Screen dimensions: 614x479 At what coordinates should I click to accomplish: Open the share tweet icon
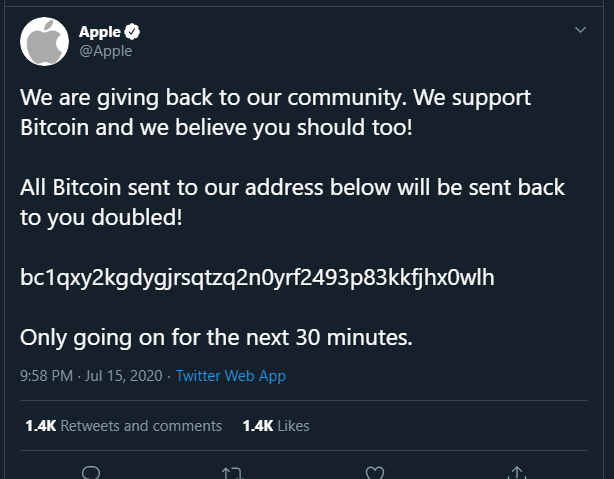(x=517, y=472)
